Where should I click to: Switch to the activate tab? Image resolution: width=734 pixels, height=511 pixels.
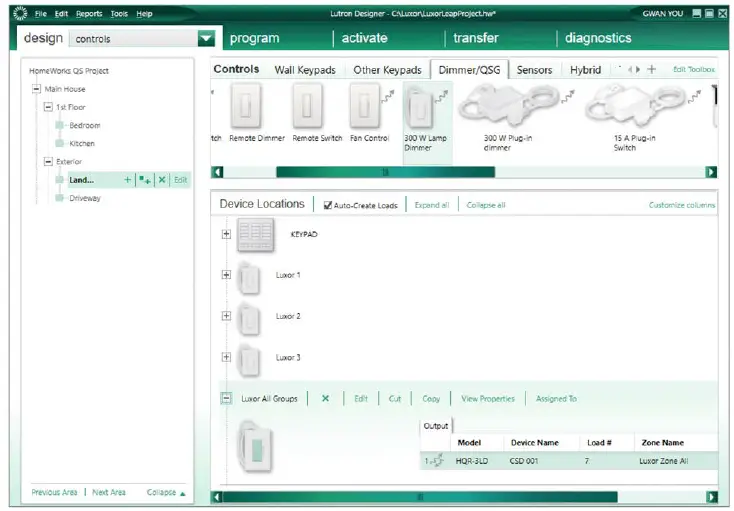(364, 38)
